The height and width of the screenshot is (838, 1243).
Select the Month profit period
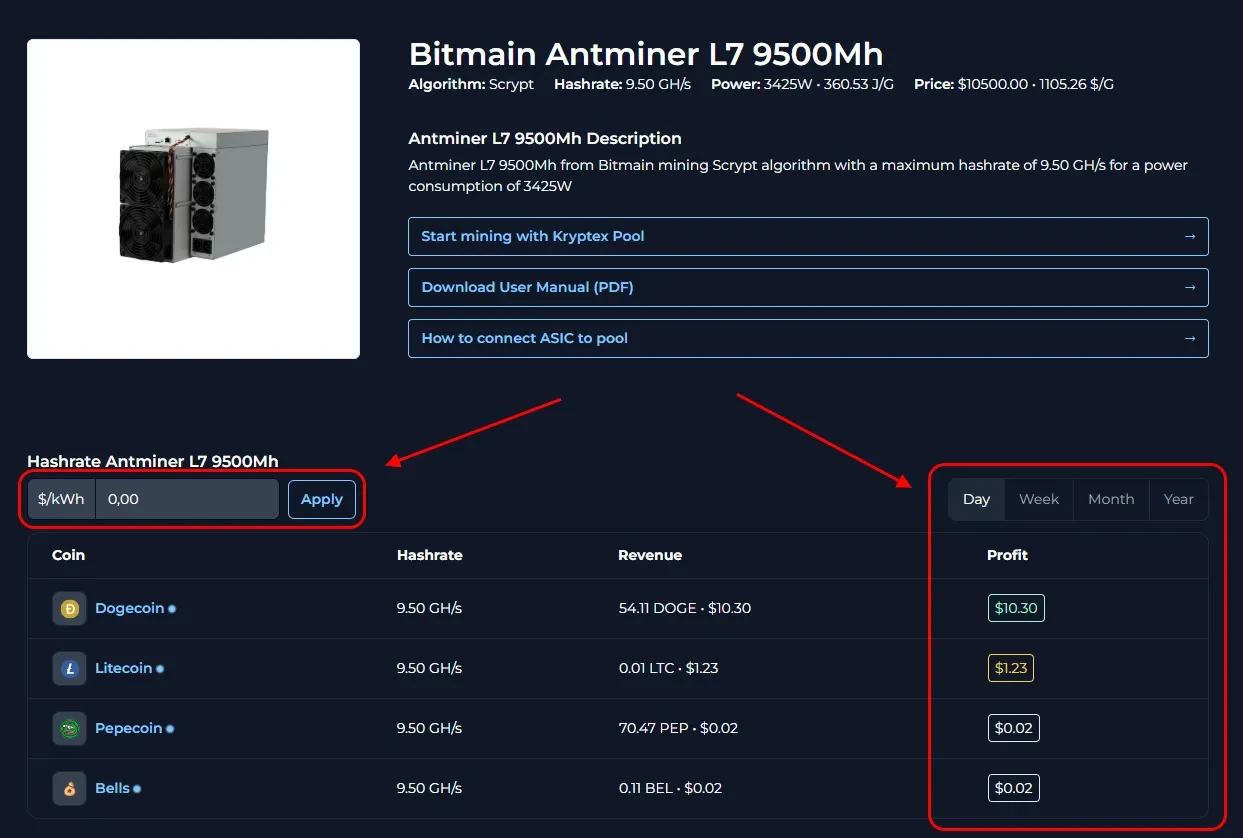1110,499
